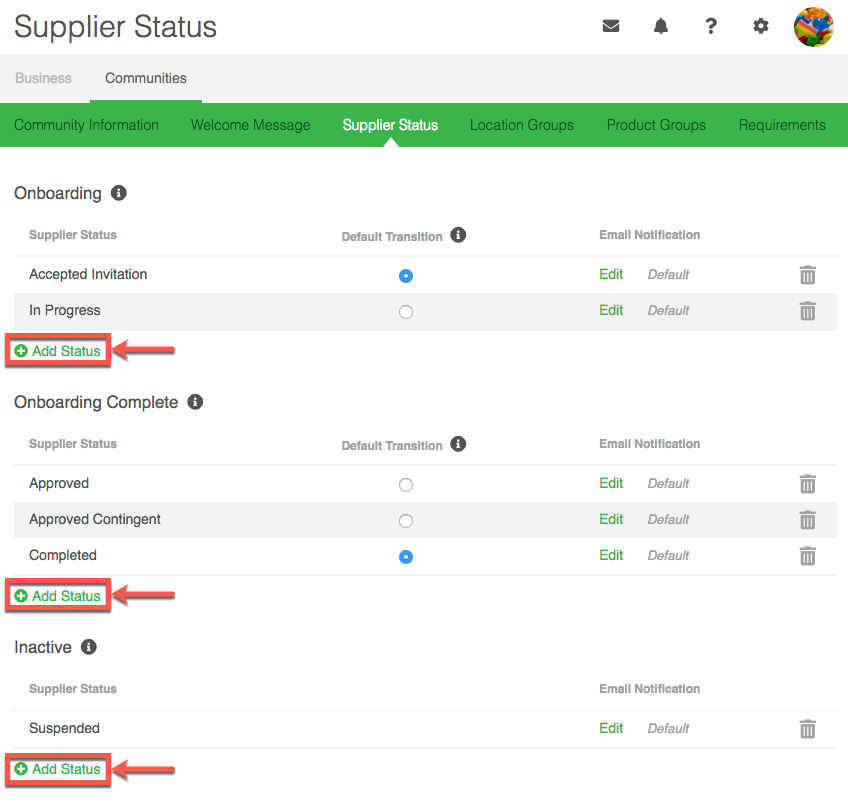
Task: Click trash icon for Approved Contingent status
Action: pyautogui.click(x=807, y=520)
